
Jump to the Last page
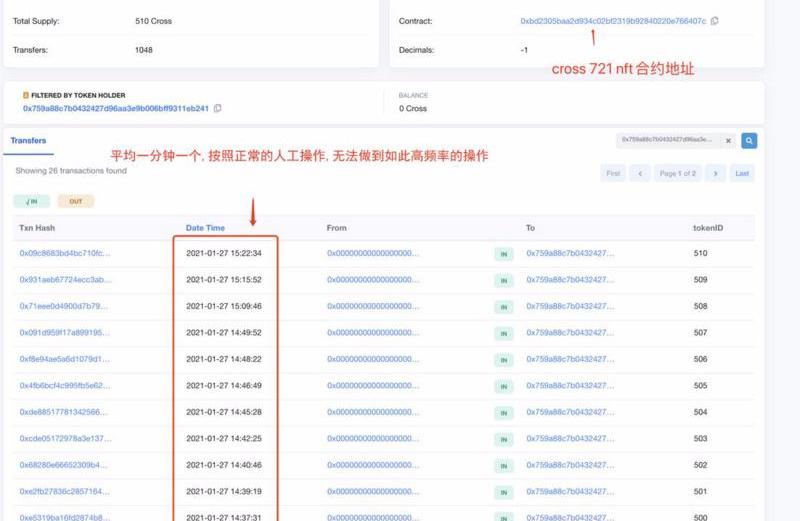pyautogui.click(x=742, y=173)
